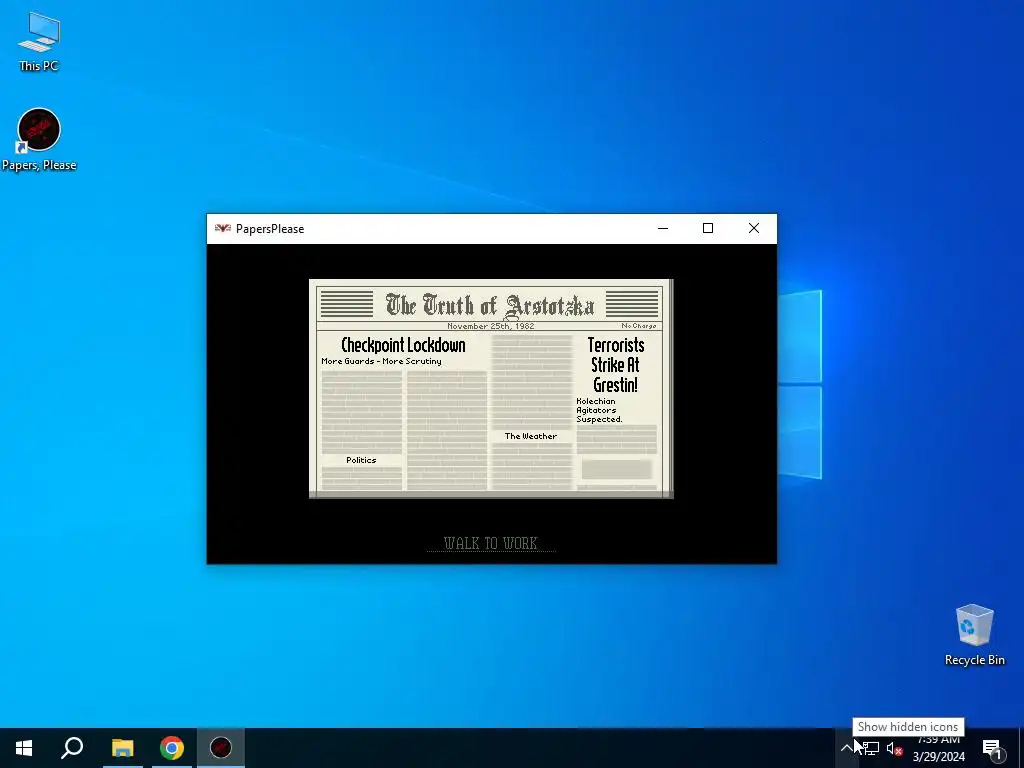Click The Weather section heading

(530, 436)
